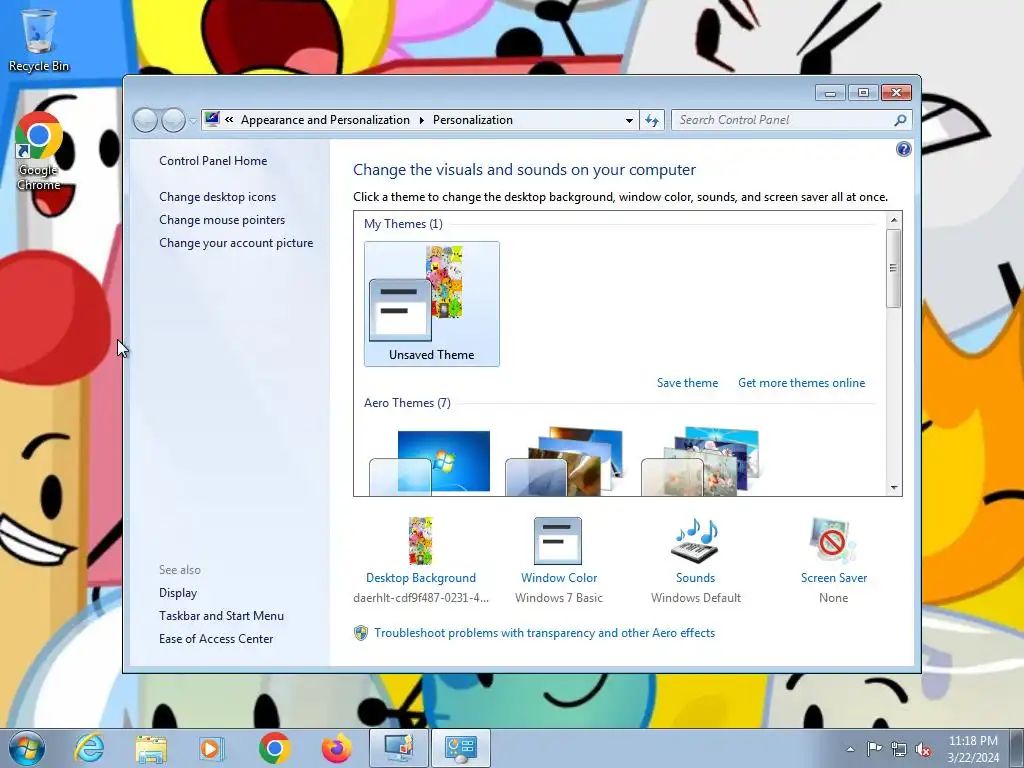Open Desktop Background icon
Image resolution: width=1024 pixels, height=768 pixels.
[x=421, y=541]
